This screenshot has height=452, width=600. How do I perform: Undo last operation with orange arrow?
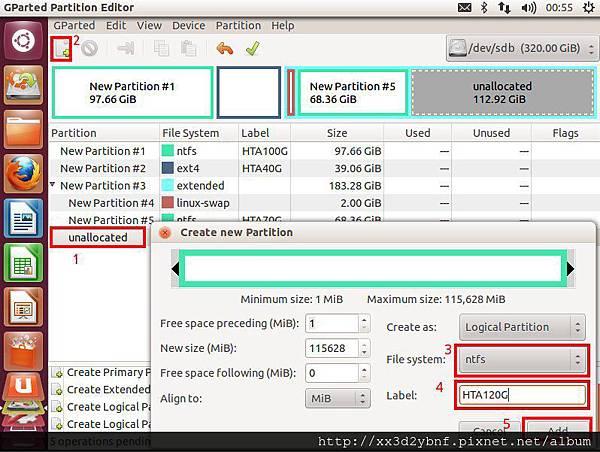point(225,49)
